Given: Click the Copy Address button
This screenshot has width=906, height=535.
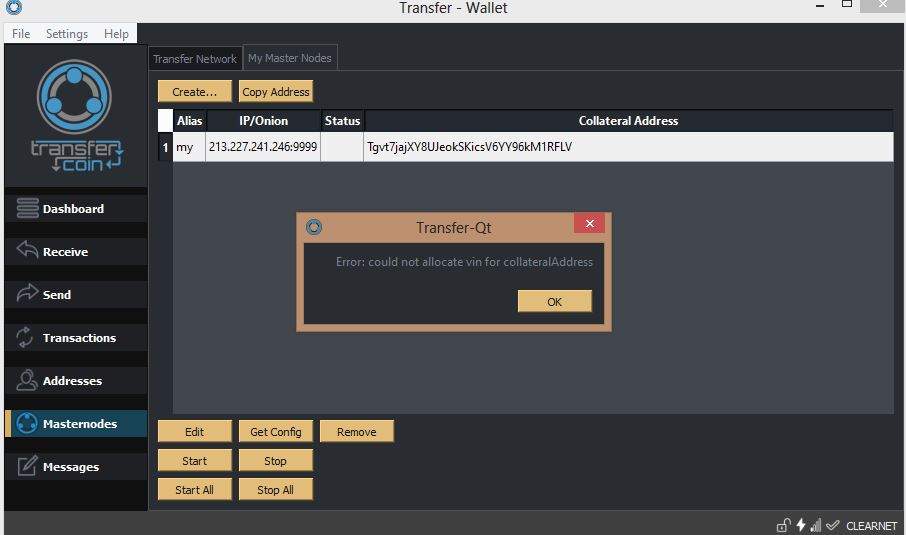Looking at the screenshot, I should (x=276, y=92).
